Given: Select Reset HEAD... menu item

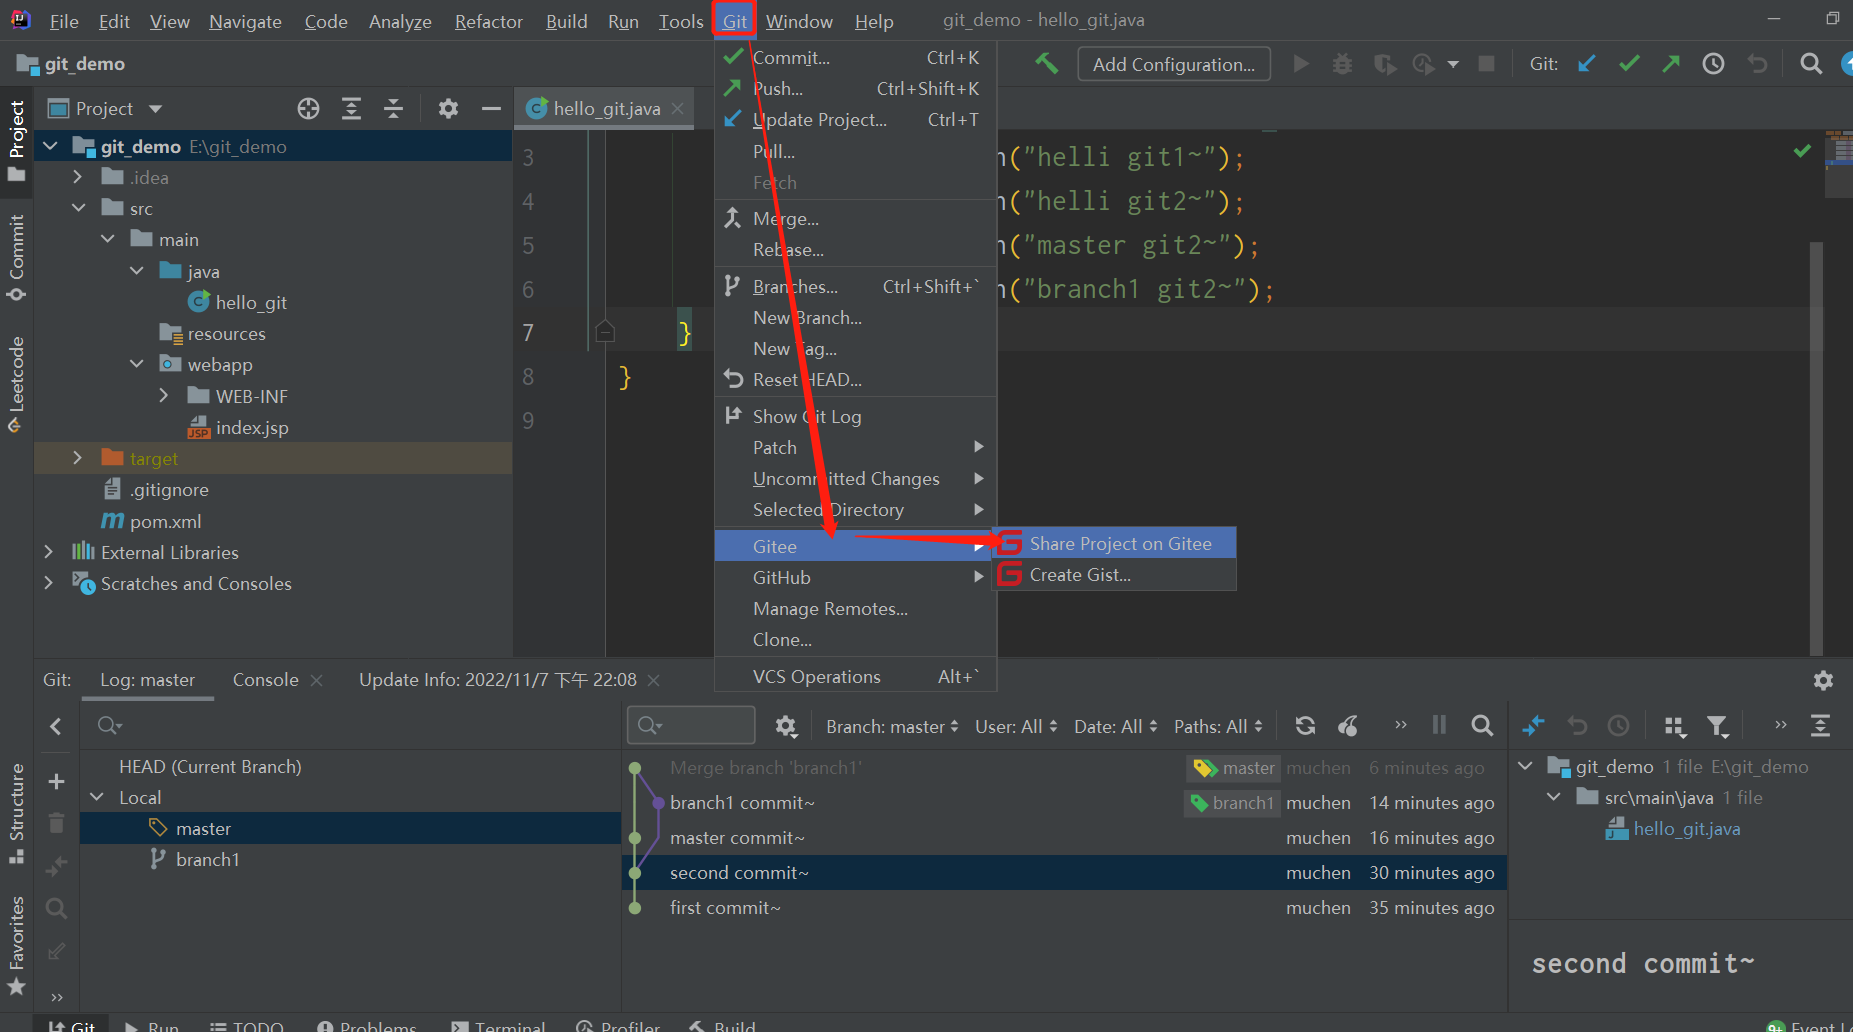Looking at the screenshot, I should [x=855, y=380].
